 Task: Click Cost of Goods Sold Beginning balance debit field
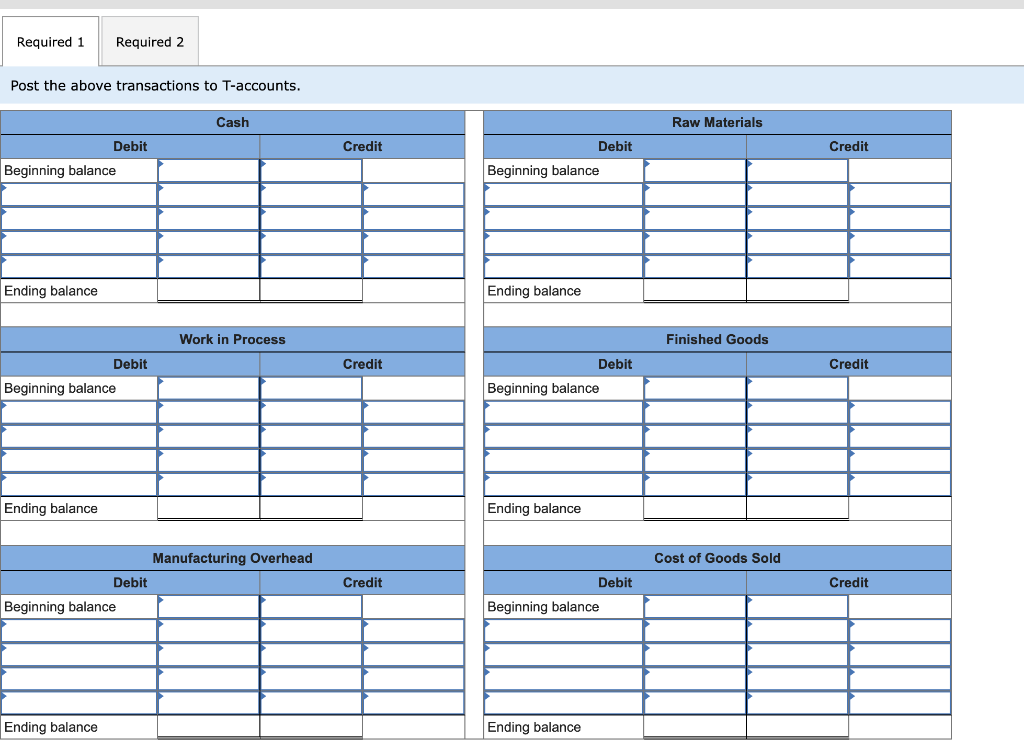(695, 607)
